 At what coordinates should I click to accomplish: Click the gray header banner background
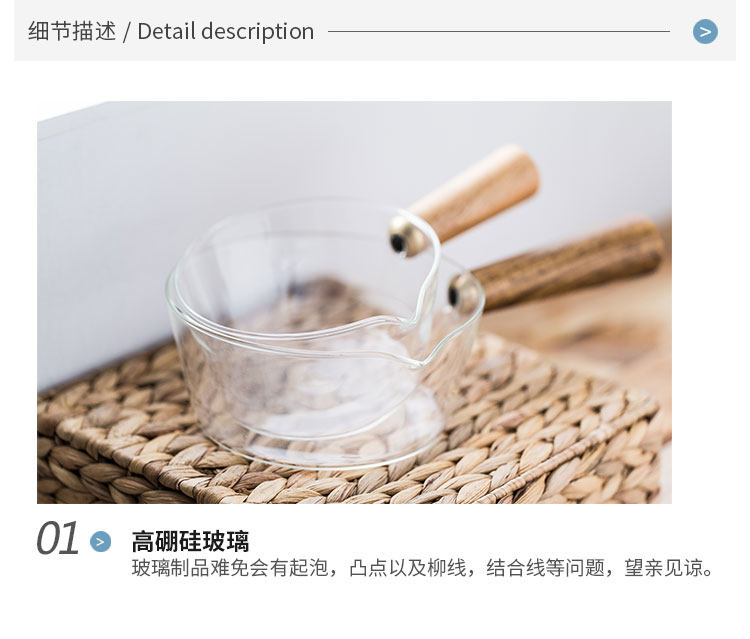(375, 31)
